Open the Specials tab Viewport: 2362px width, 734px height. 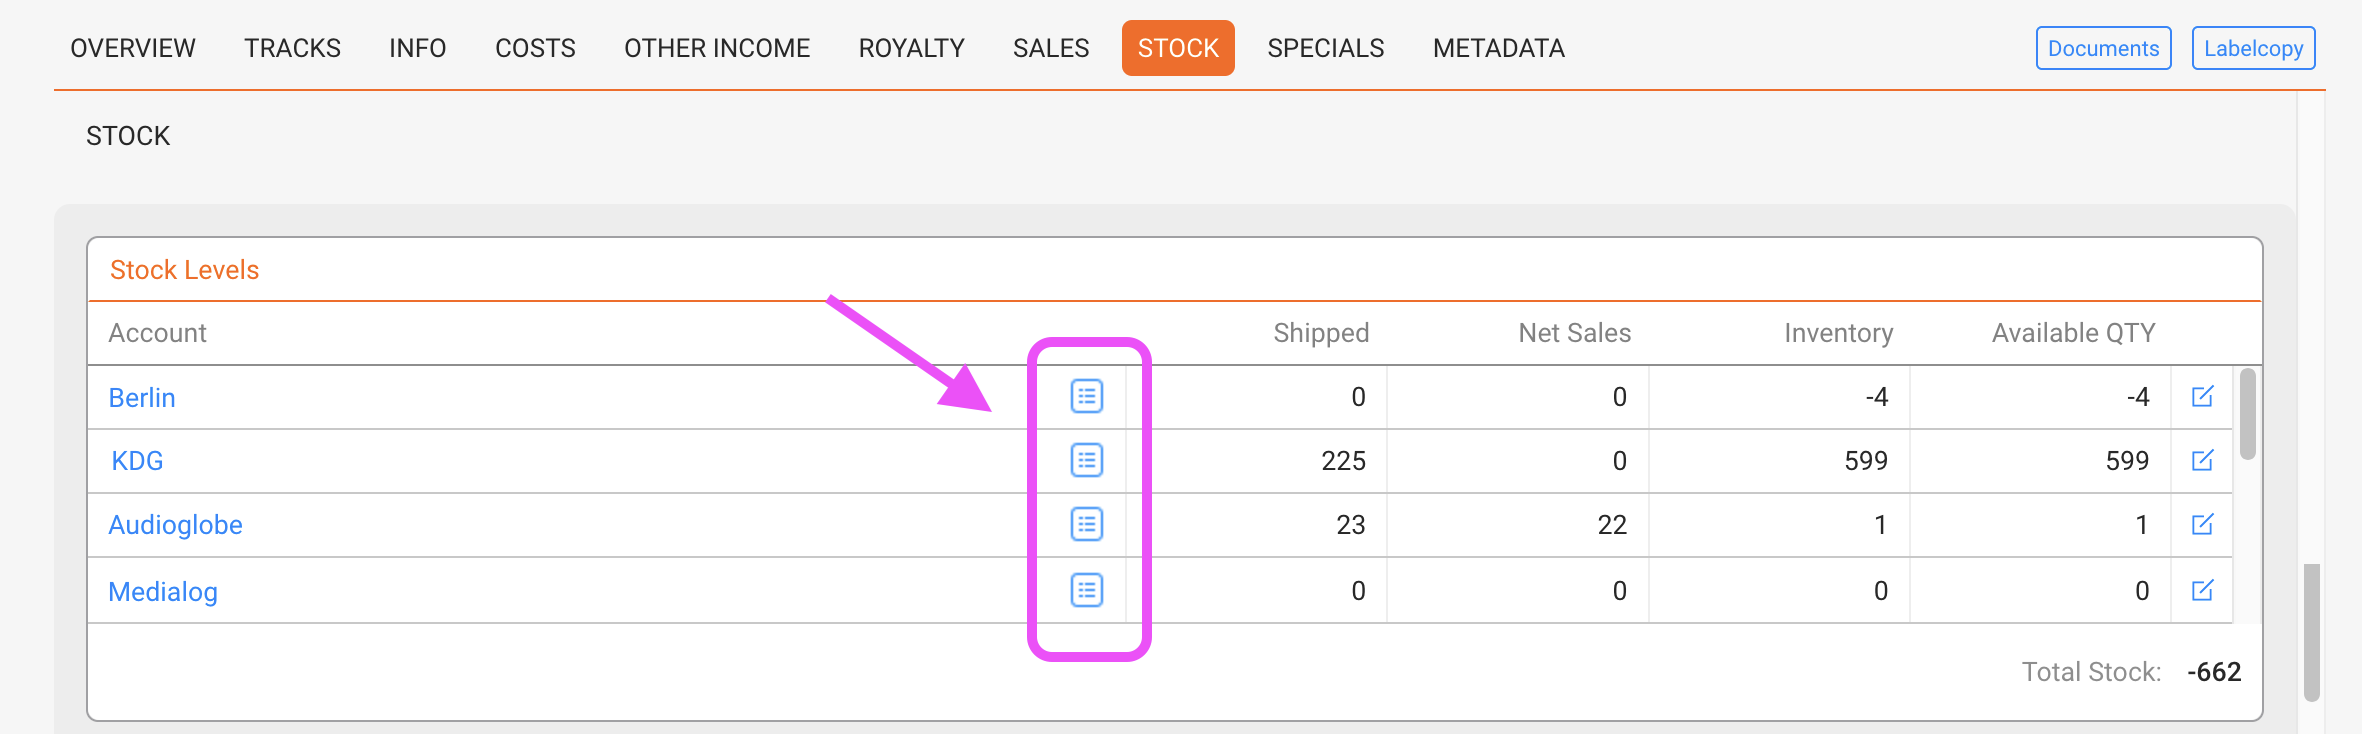point(1325,48)
